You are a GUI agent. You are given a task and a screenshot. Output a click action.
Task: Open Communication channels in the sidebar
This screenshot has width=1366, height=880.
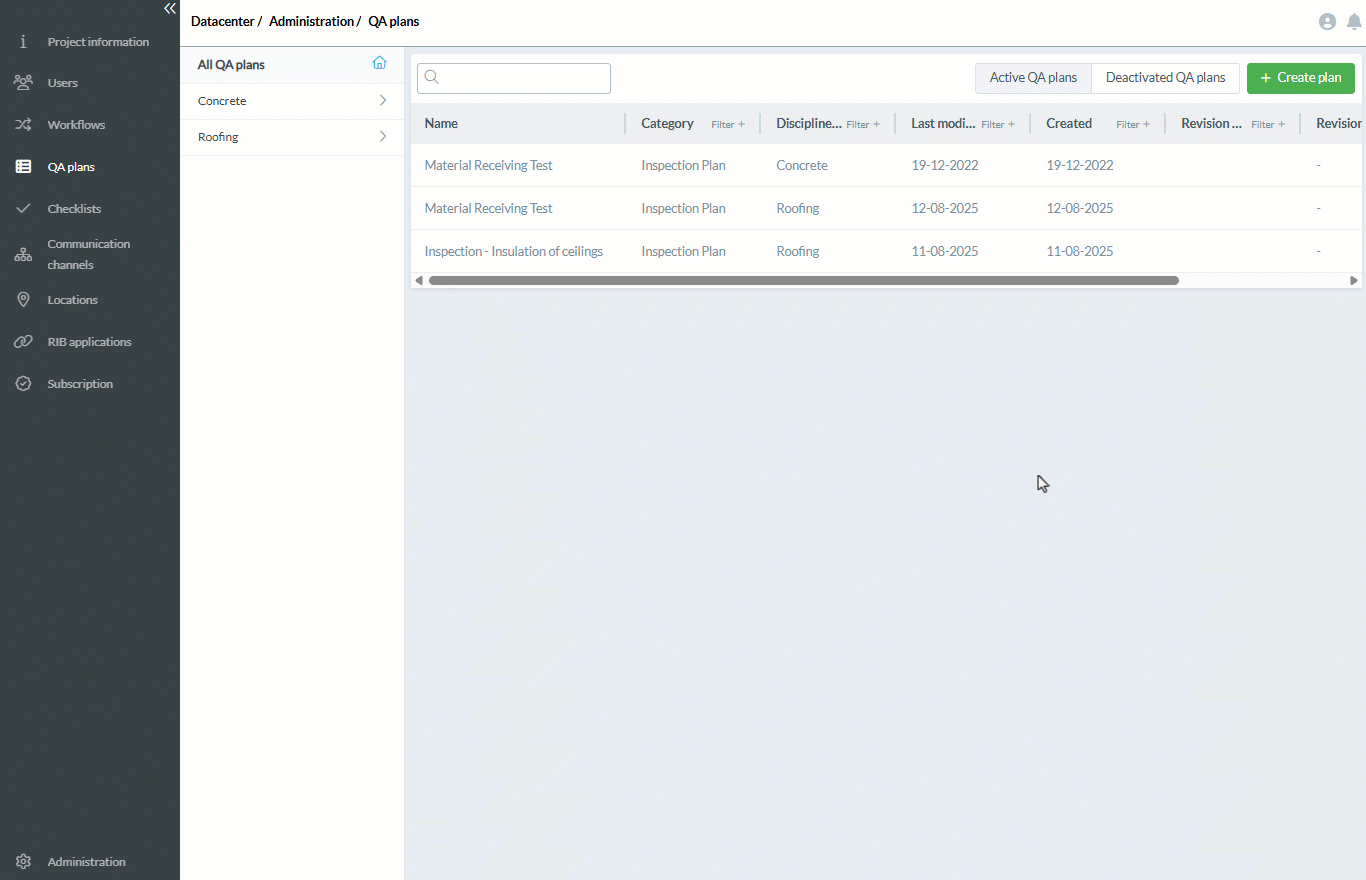[x=88, y=254]
